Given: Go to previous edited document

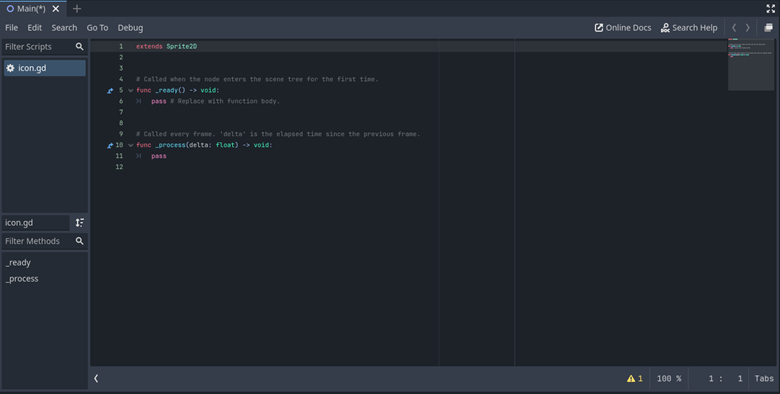Looking at the screenshot, I should click(734, 28).
